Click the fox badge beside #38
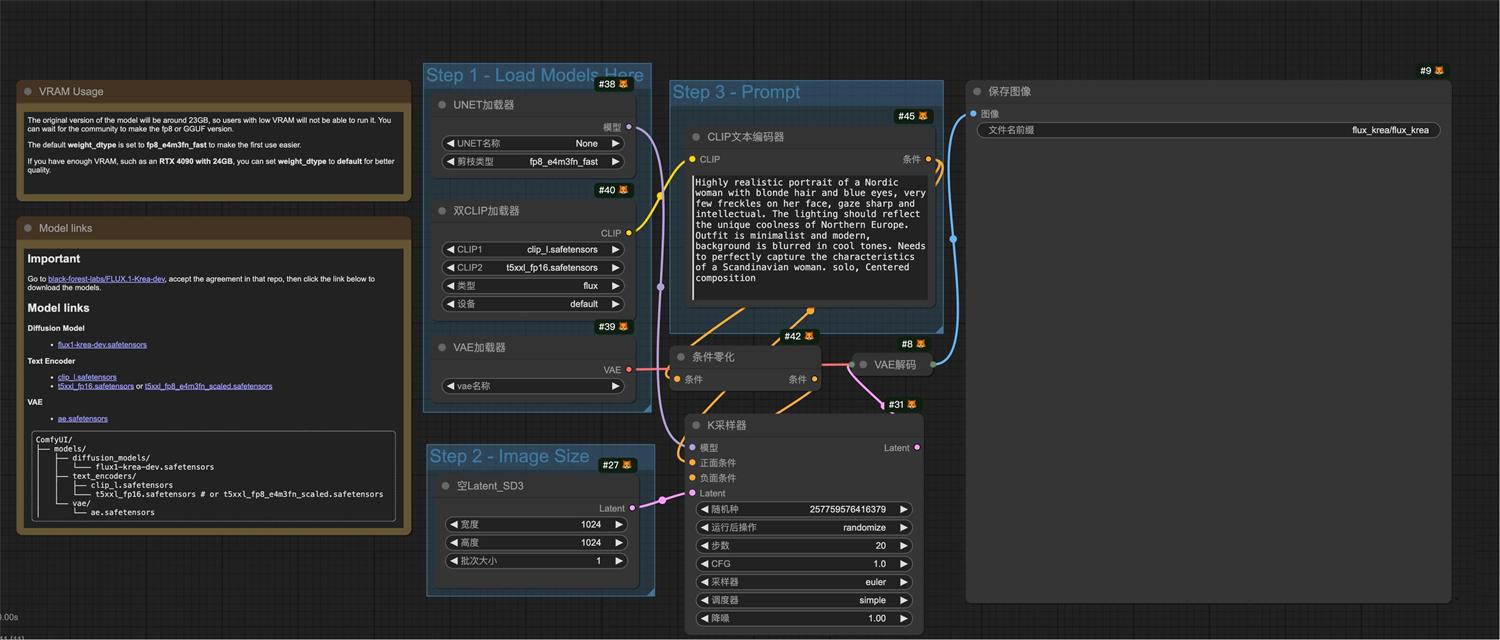 (623, 84)
